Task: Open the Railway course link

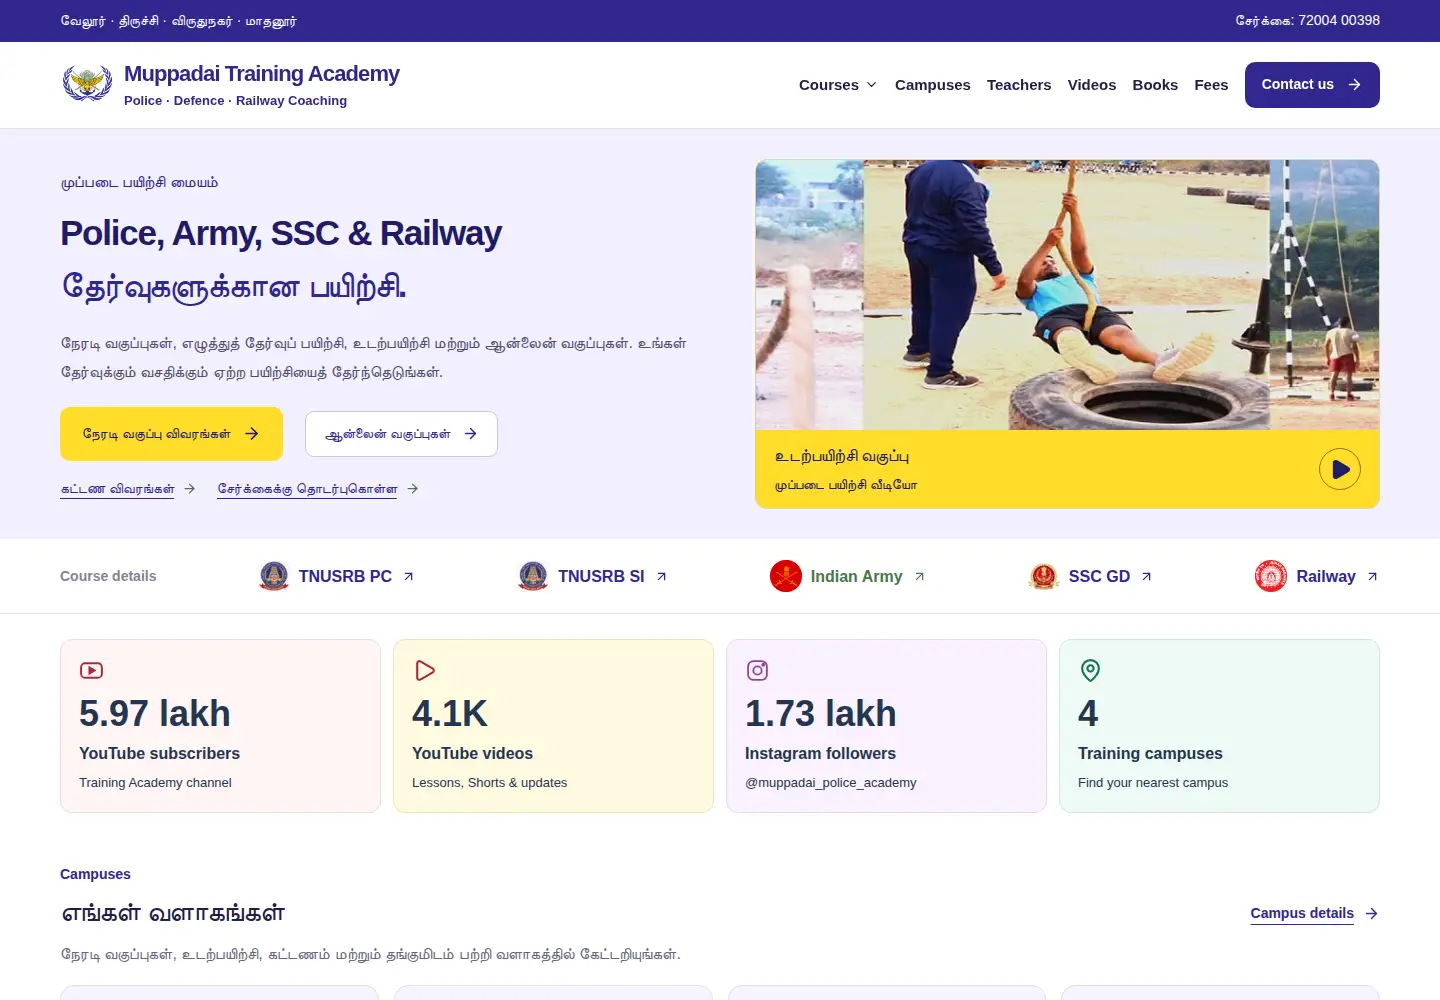Action: point(1326,576)
